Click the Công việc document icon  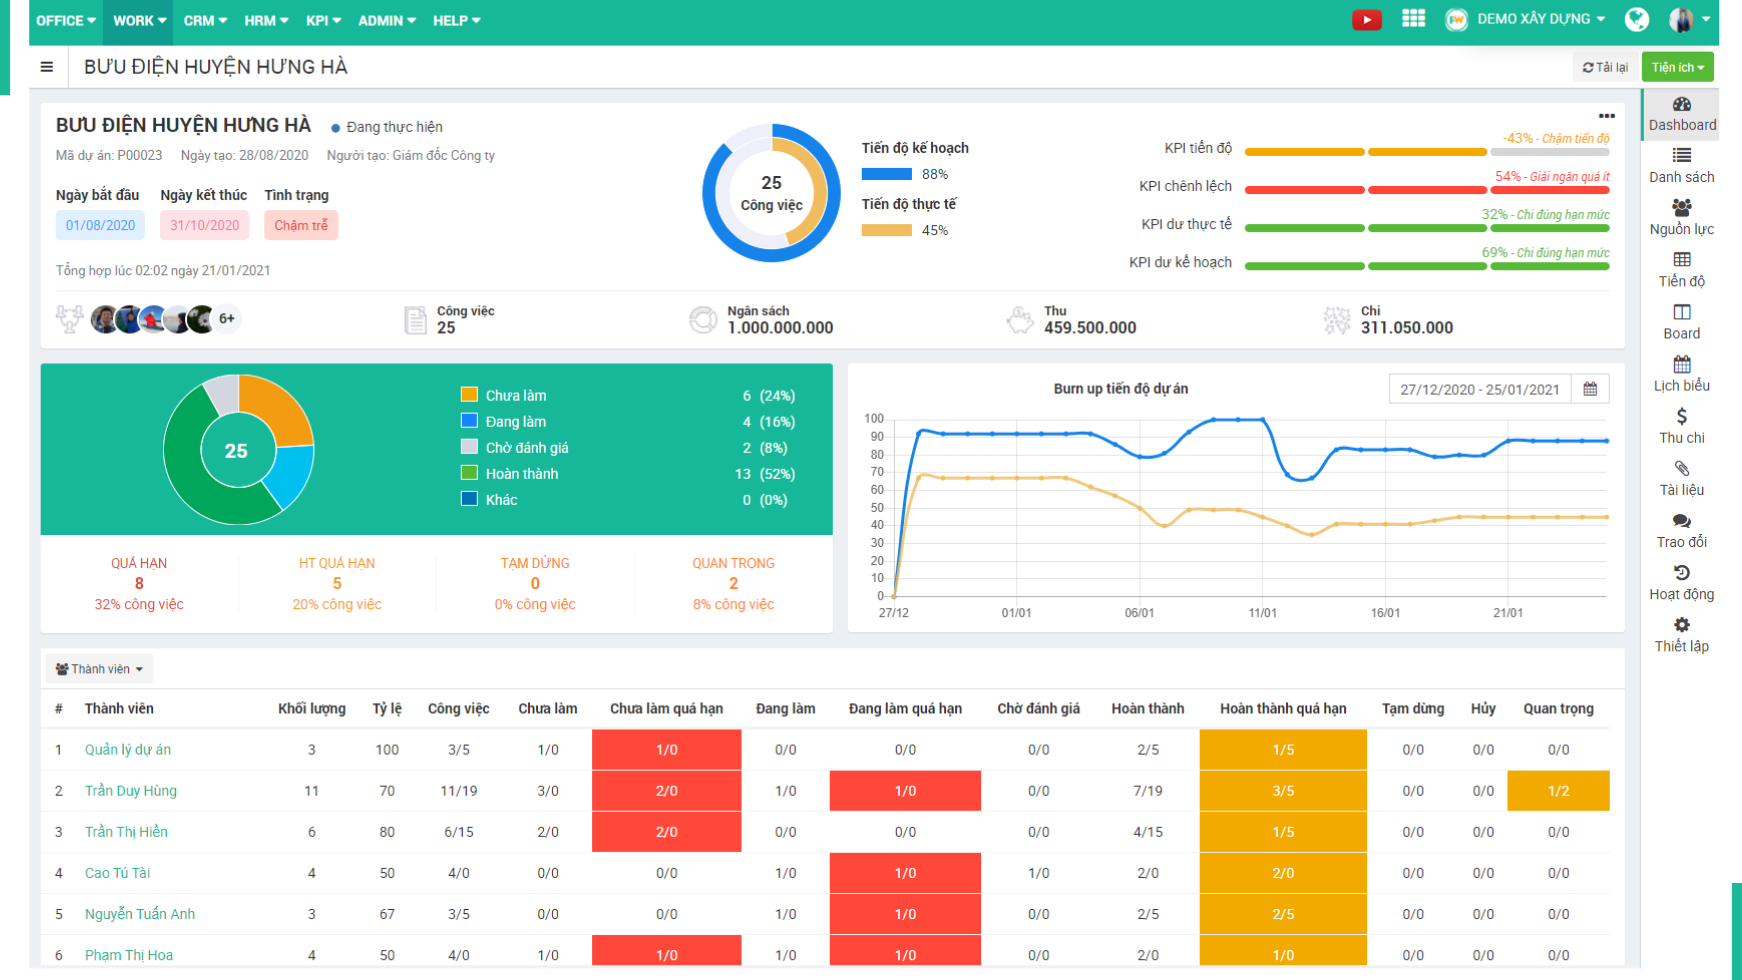pyautogui.click(x=416, y=320)
